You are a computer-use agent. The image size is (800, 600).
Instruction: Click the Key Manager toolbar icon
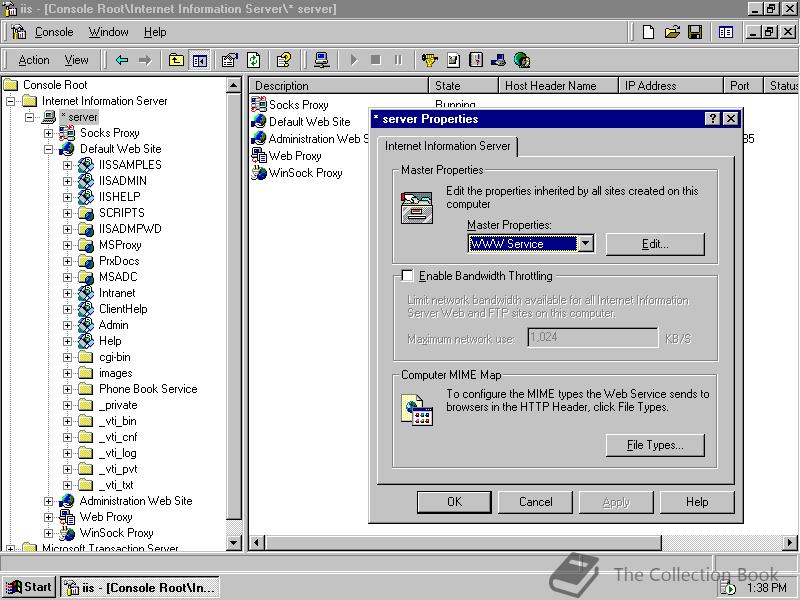tap(430, 60)
